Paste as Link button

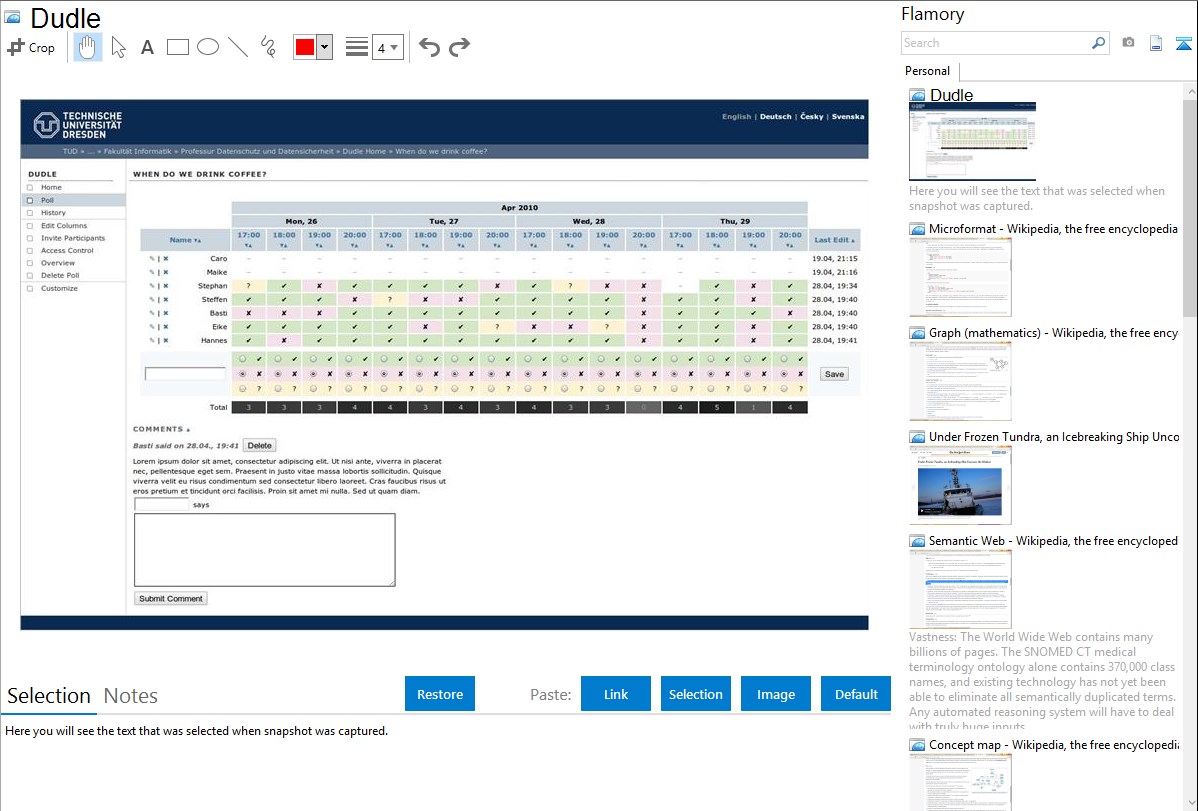[x=616, y=694]
